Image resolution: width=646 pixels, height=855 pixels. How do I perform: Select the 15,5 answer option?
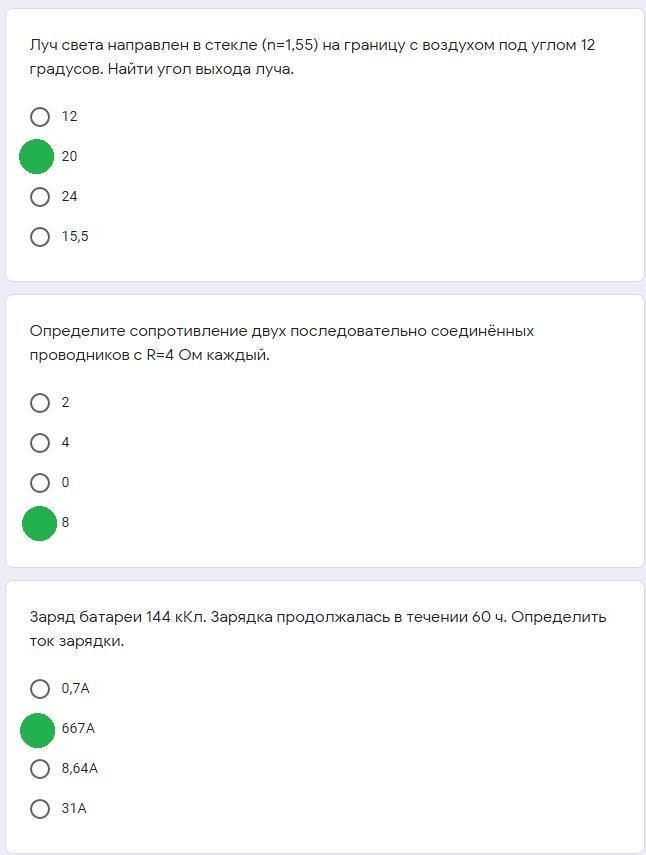40,237
